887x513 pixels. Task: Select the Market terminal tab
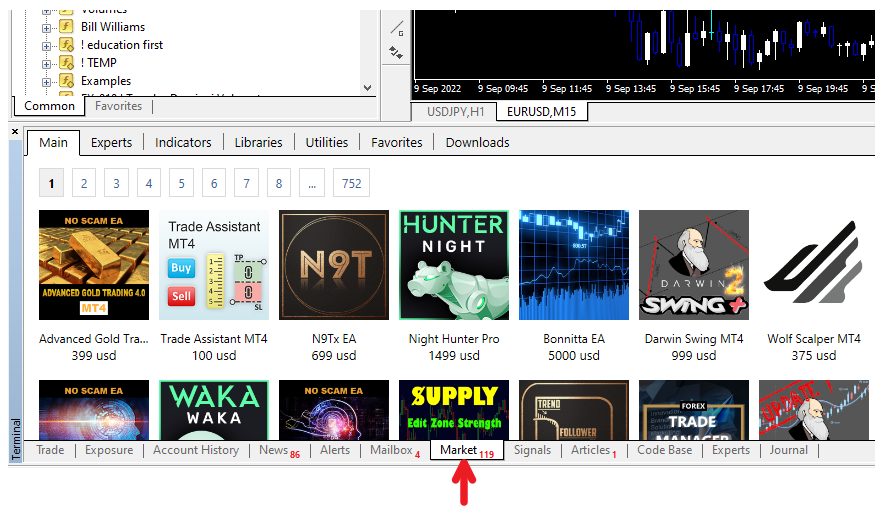pos(467,450)
